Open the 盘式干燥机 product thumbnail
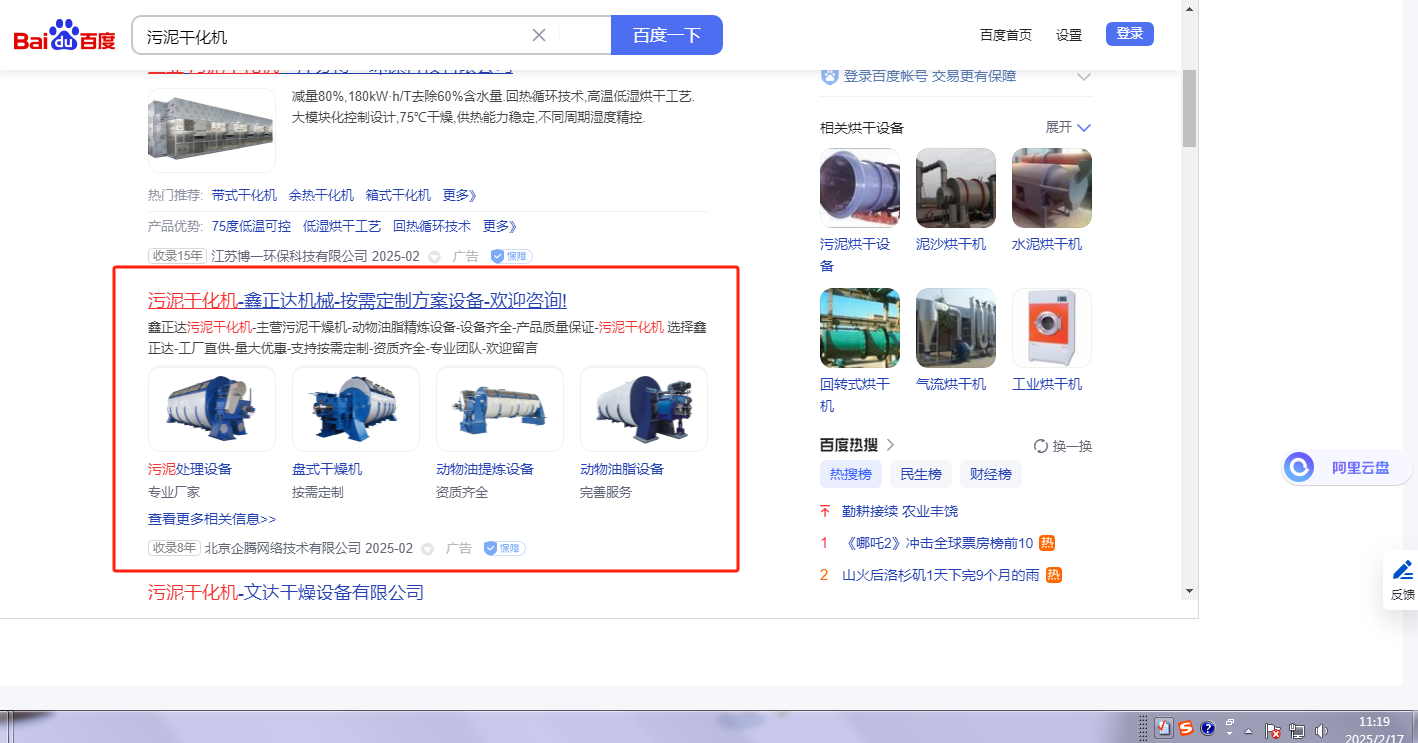Image resolution: width=1418 pixels, height=743 pixels. pos(356,409)
